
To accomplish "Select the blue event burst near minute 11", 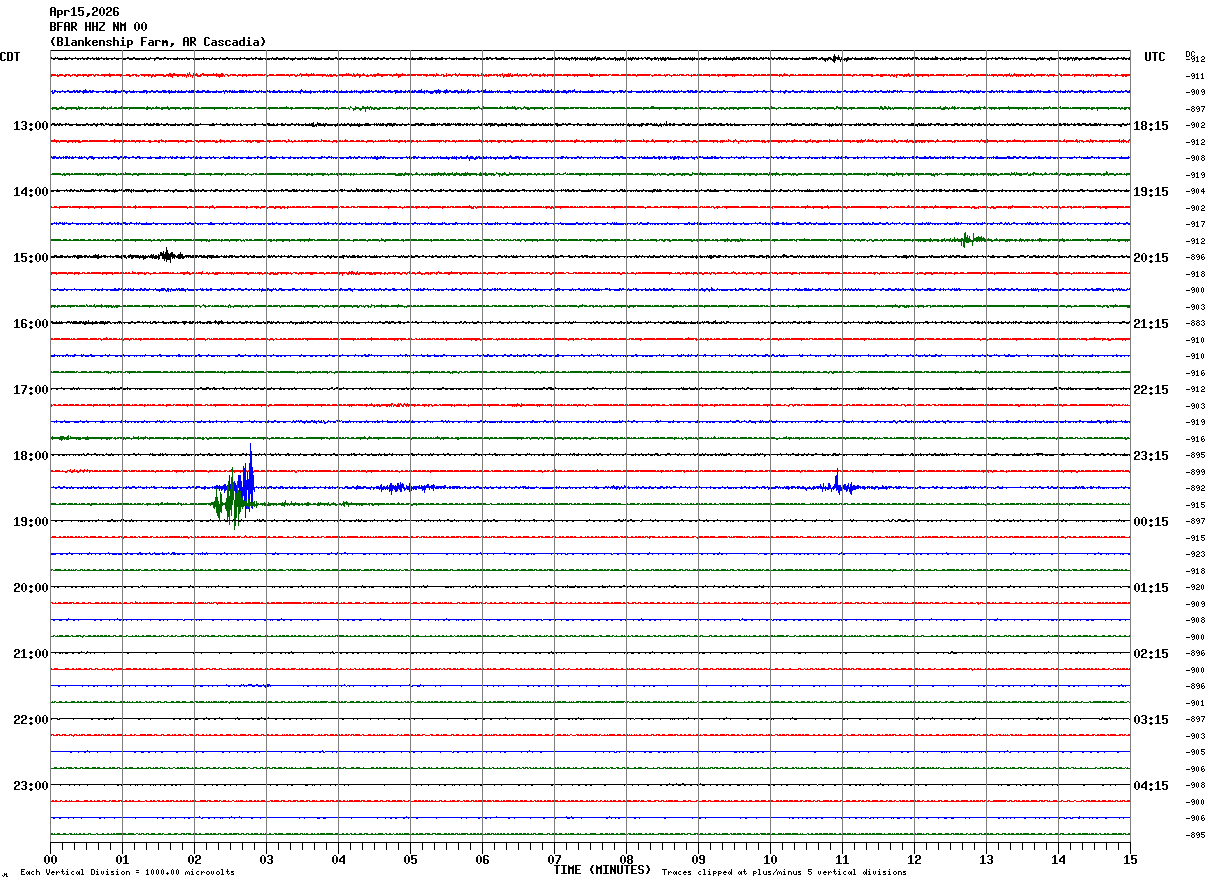I will point(838,486).
